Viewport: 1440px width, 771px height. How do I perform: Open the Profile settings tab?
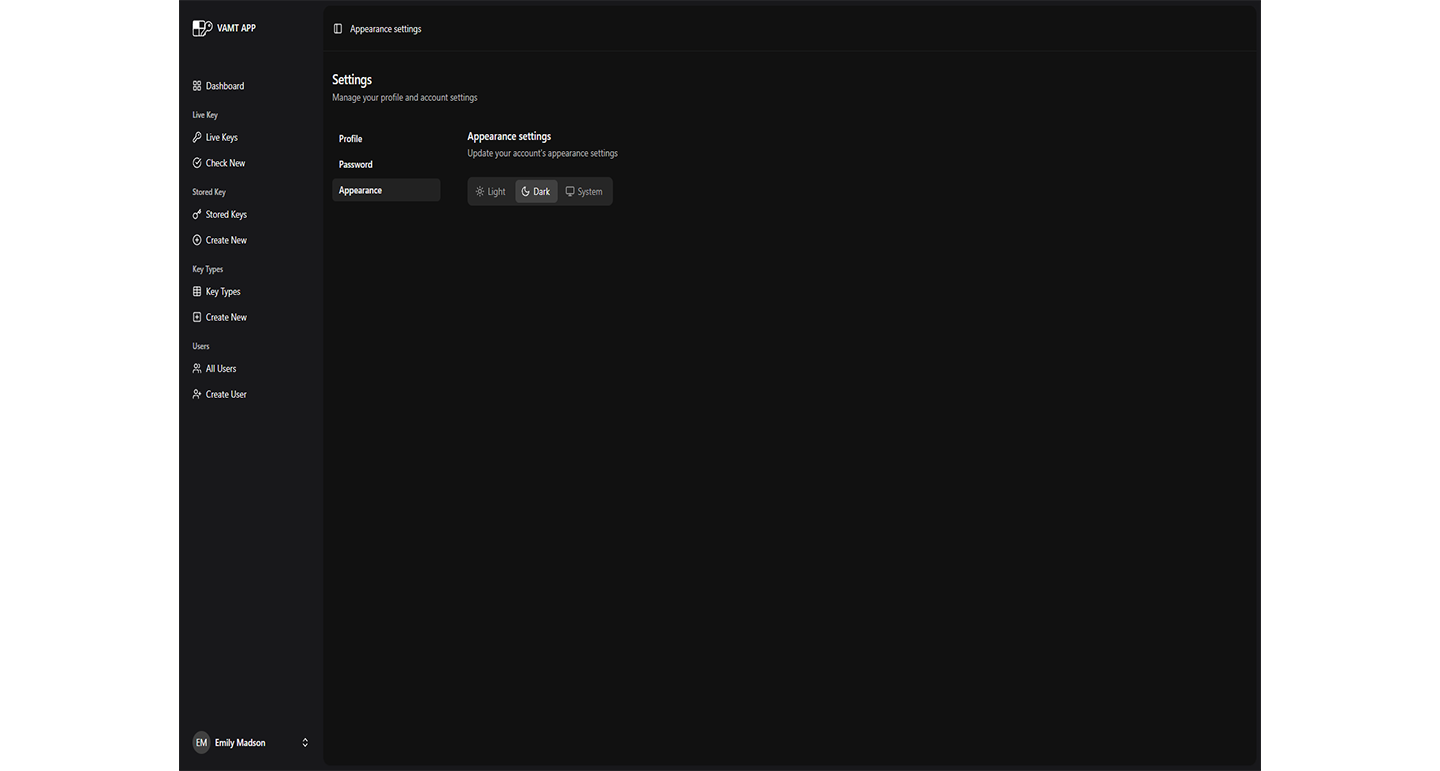(351, 139)
